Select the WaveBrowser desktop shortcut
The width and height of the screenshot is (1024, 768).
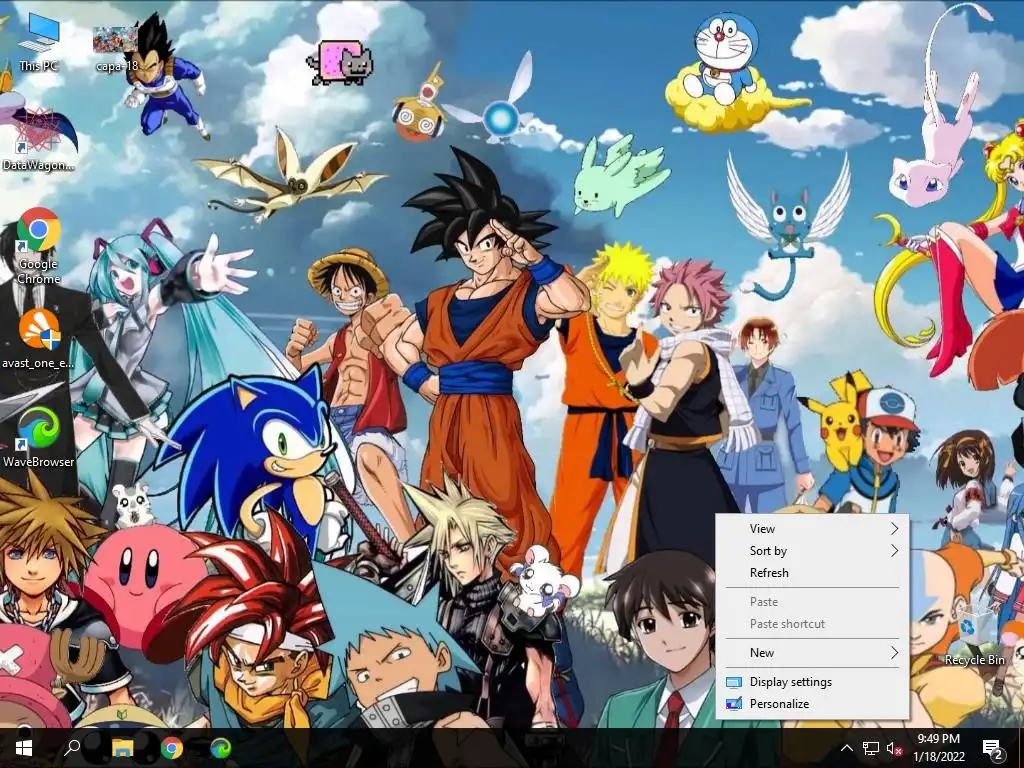coord(39,437)
